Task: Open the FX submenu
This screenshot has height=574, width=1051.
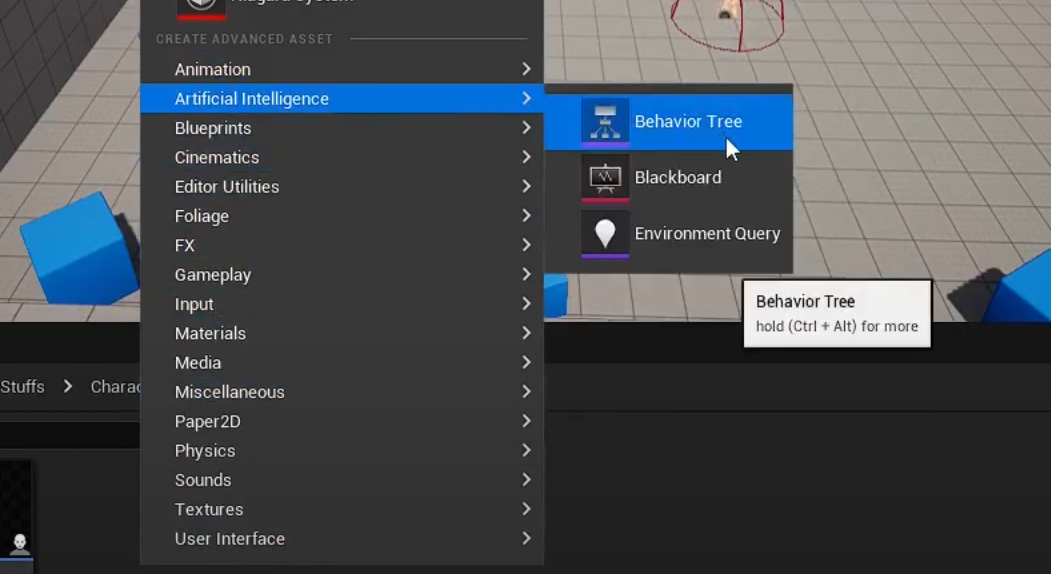Action: [342, 245]
